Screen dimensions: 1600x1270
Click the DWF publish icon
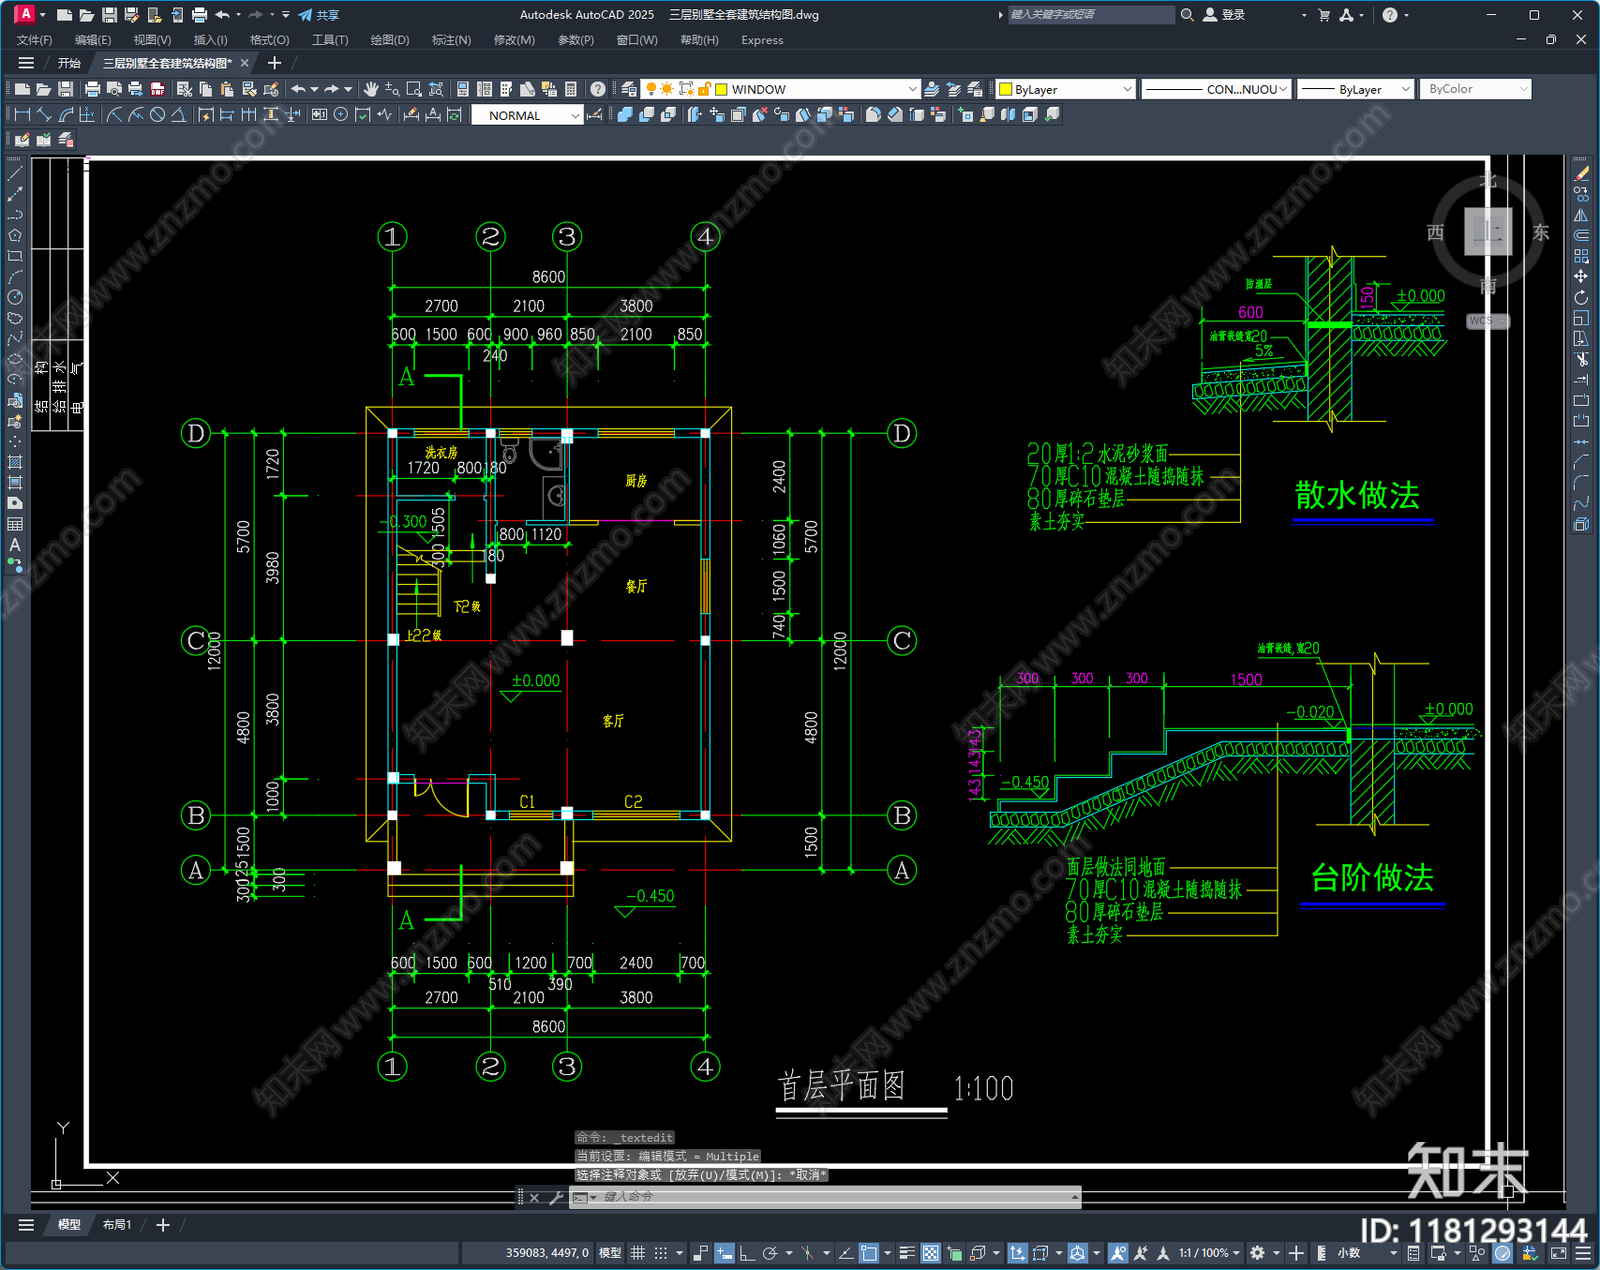[157, 89]
